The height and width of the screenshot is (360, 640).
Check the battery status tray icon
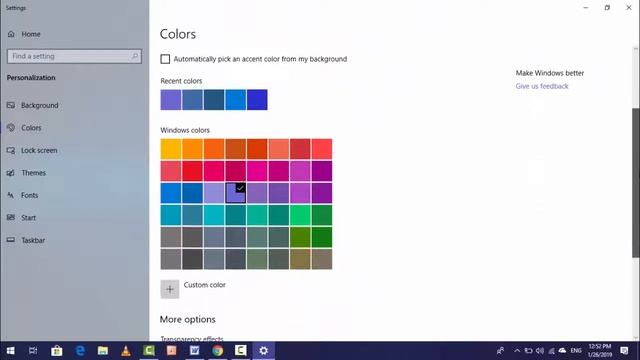[529, 351]
